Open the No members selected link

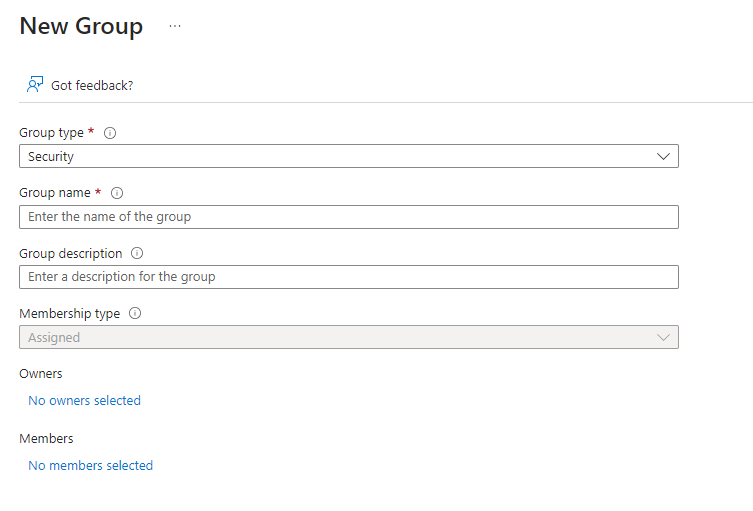pos(90,465)
